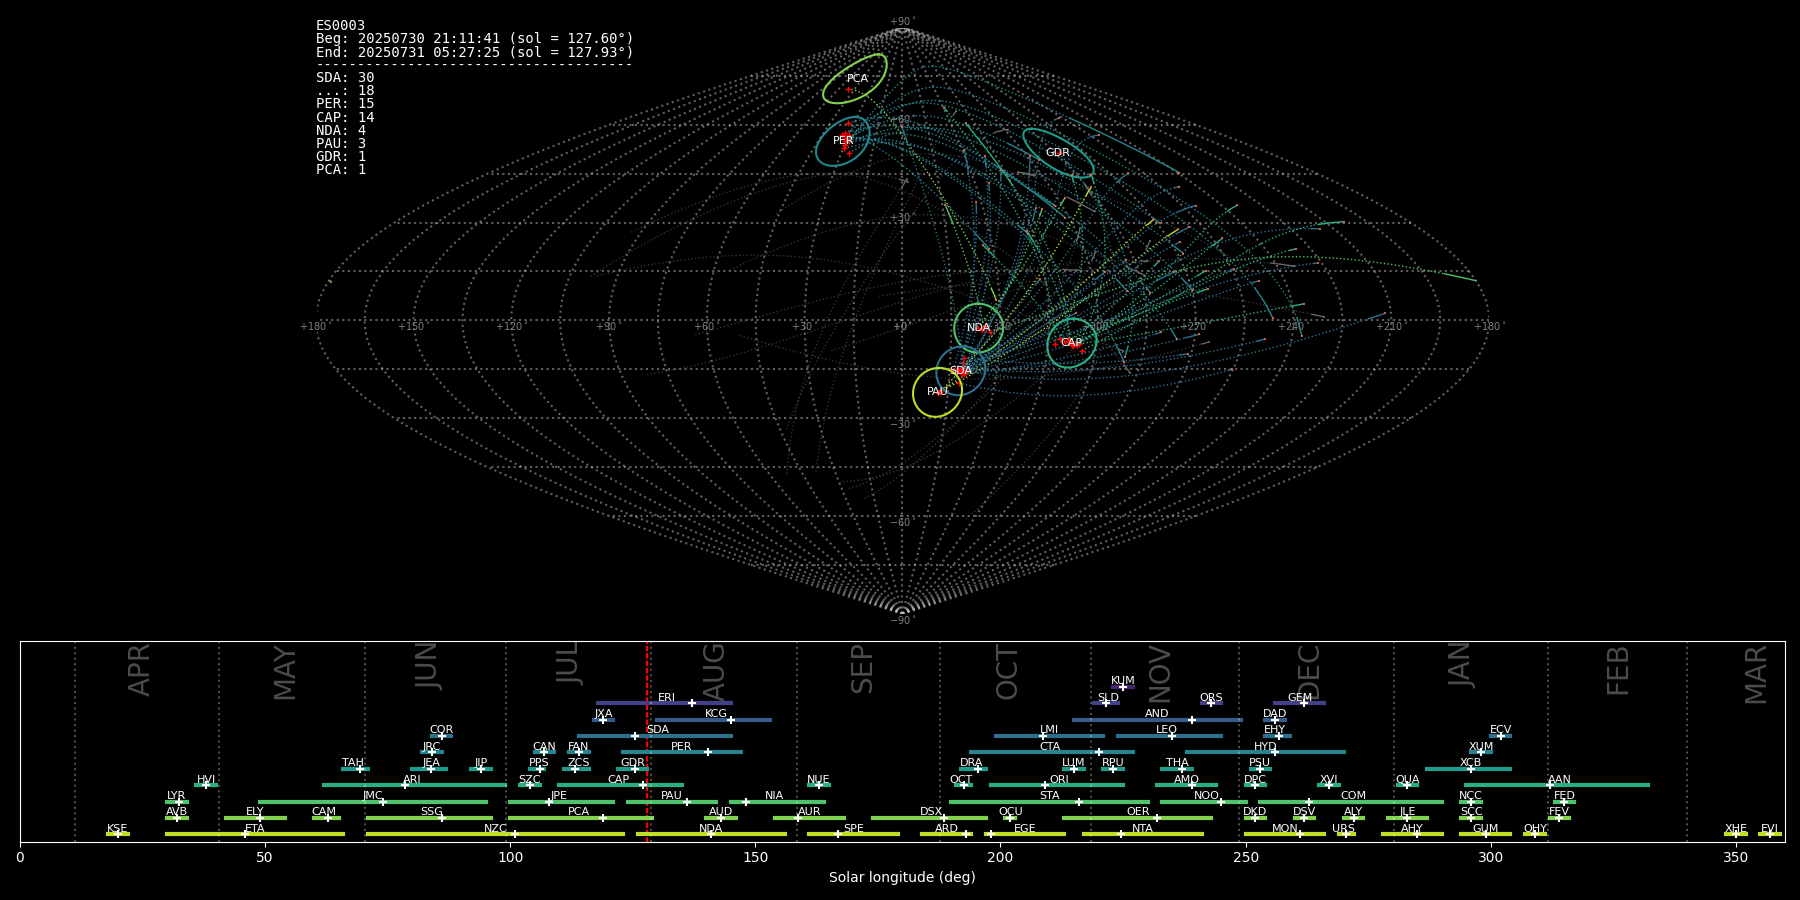Image resolution: width=1800 pixels, height=900 pixels.
Task: Click the AND shower bar in the timeline
Action: click(x=1157, y=719)
